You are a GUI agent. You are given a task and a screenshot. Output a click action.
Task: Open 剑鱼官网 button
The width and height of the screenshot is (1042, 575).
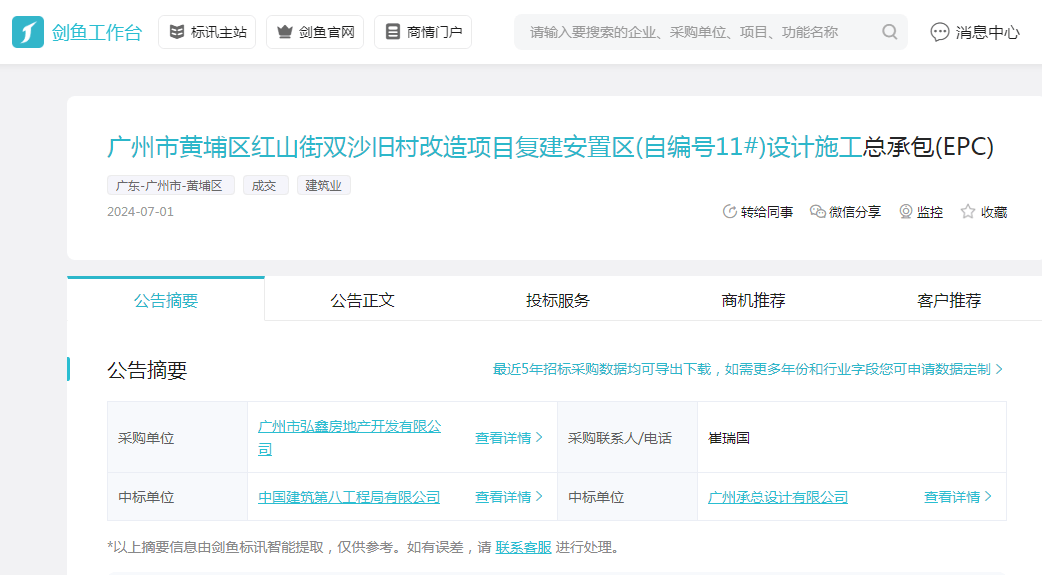tap(315, 32)
